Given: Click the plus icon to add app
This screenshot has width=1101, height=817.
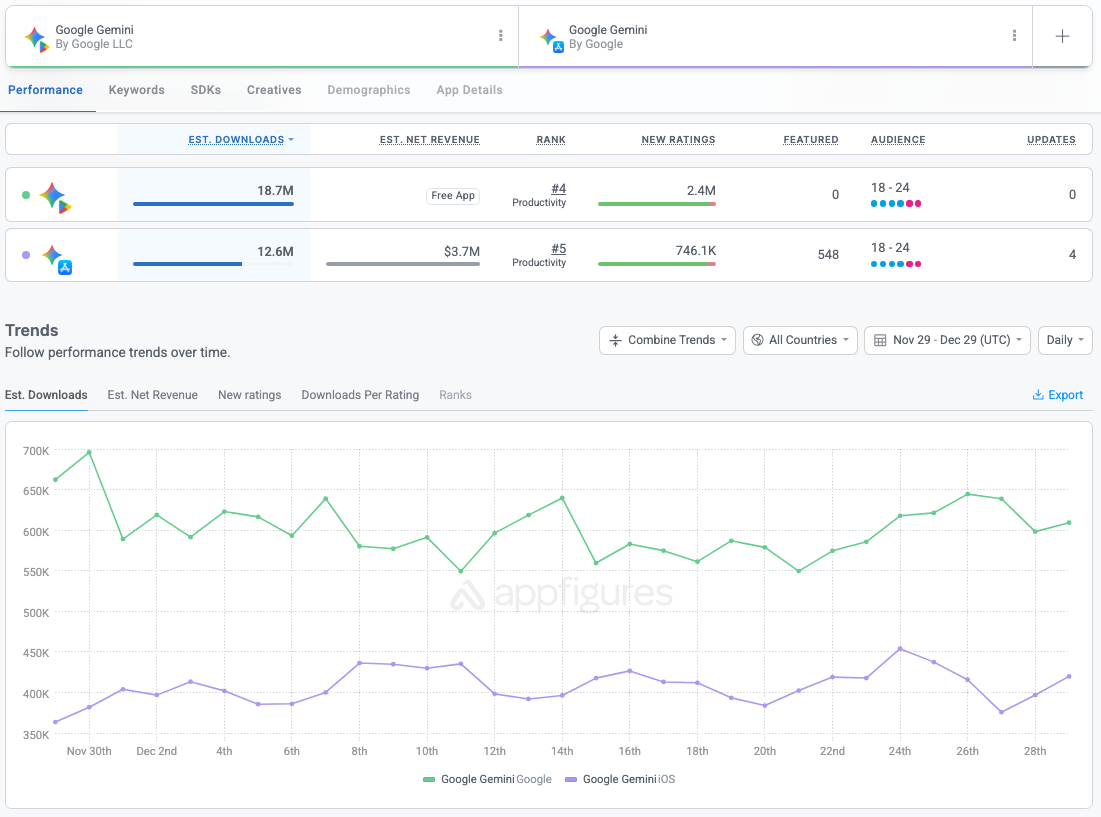Looking at the screenshot, I should coord(1062,36).
